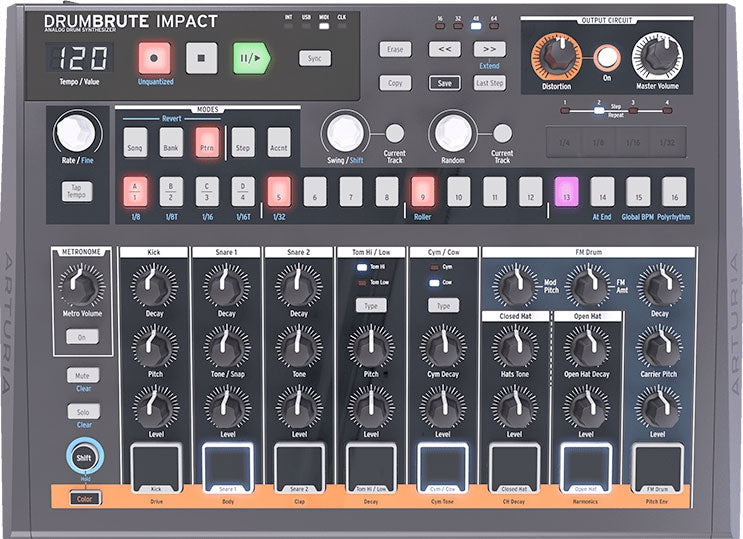743x539 pixels.
Task: Select the Bank mode button
Action: tap(171, 142)
